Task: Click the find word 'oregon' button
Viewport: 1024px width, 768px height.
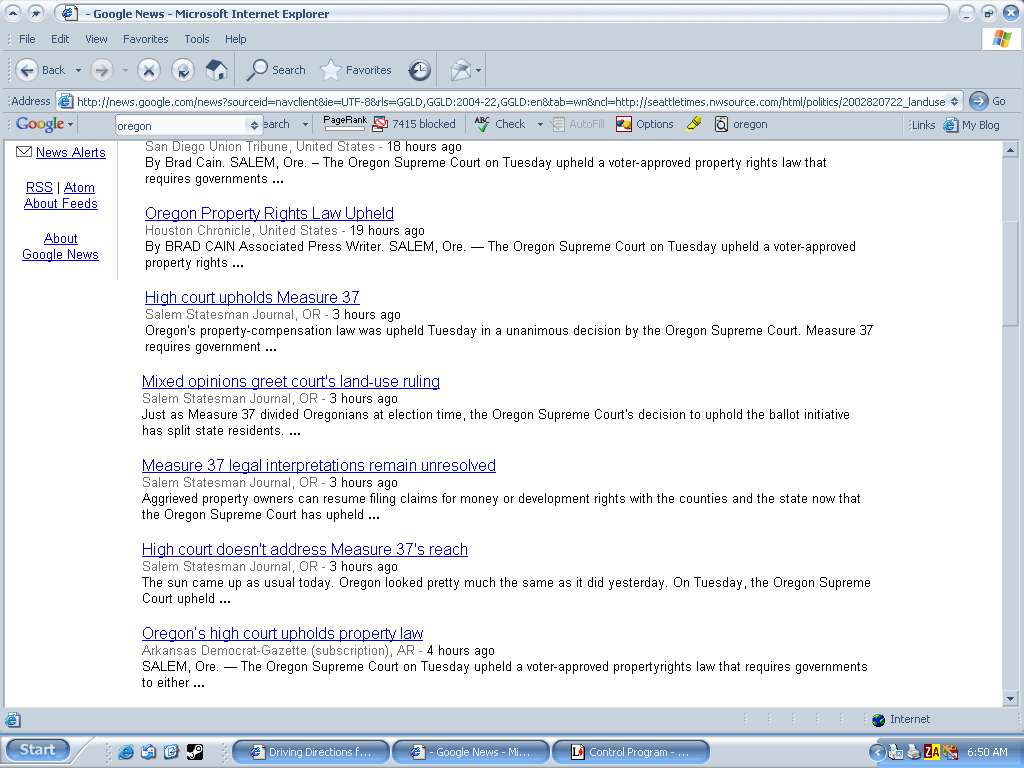Action: (741, 124)
